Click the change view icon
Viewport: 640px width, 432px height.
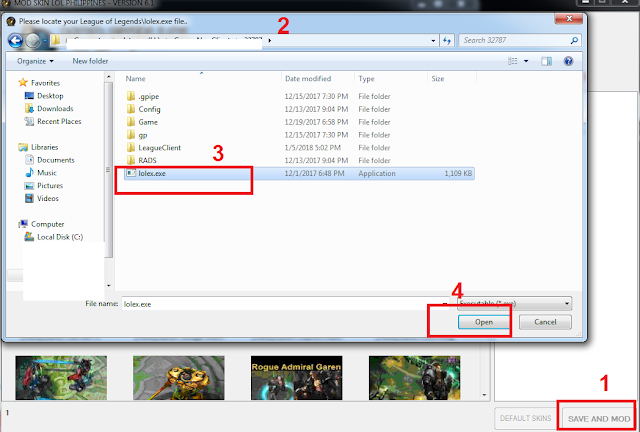click(x=513, y=61)
